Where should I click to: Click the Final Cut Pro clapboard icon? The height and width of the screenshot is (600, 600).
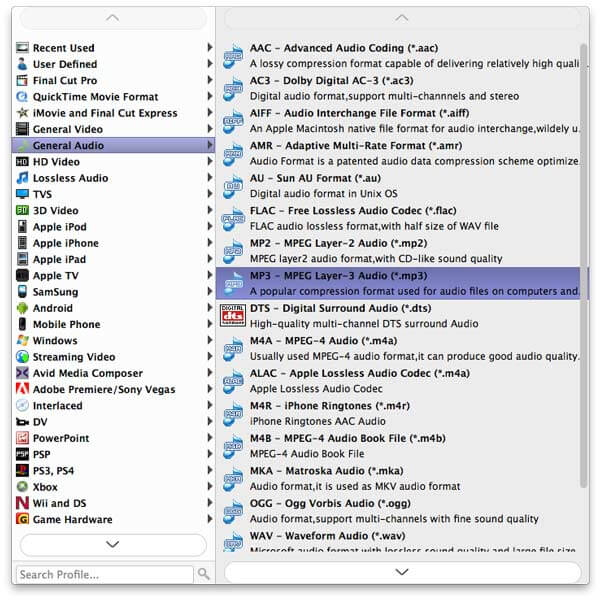point(22,80)
